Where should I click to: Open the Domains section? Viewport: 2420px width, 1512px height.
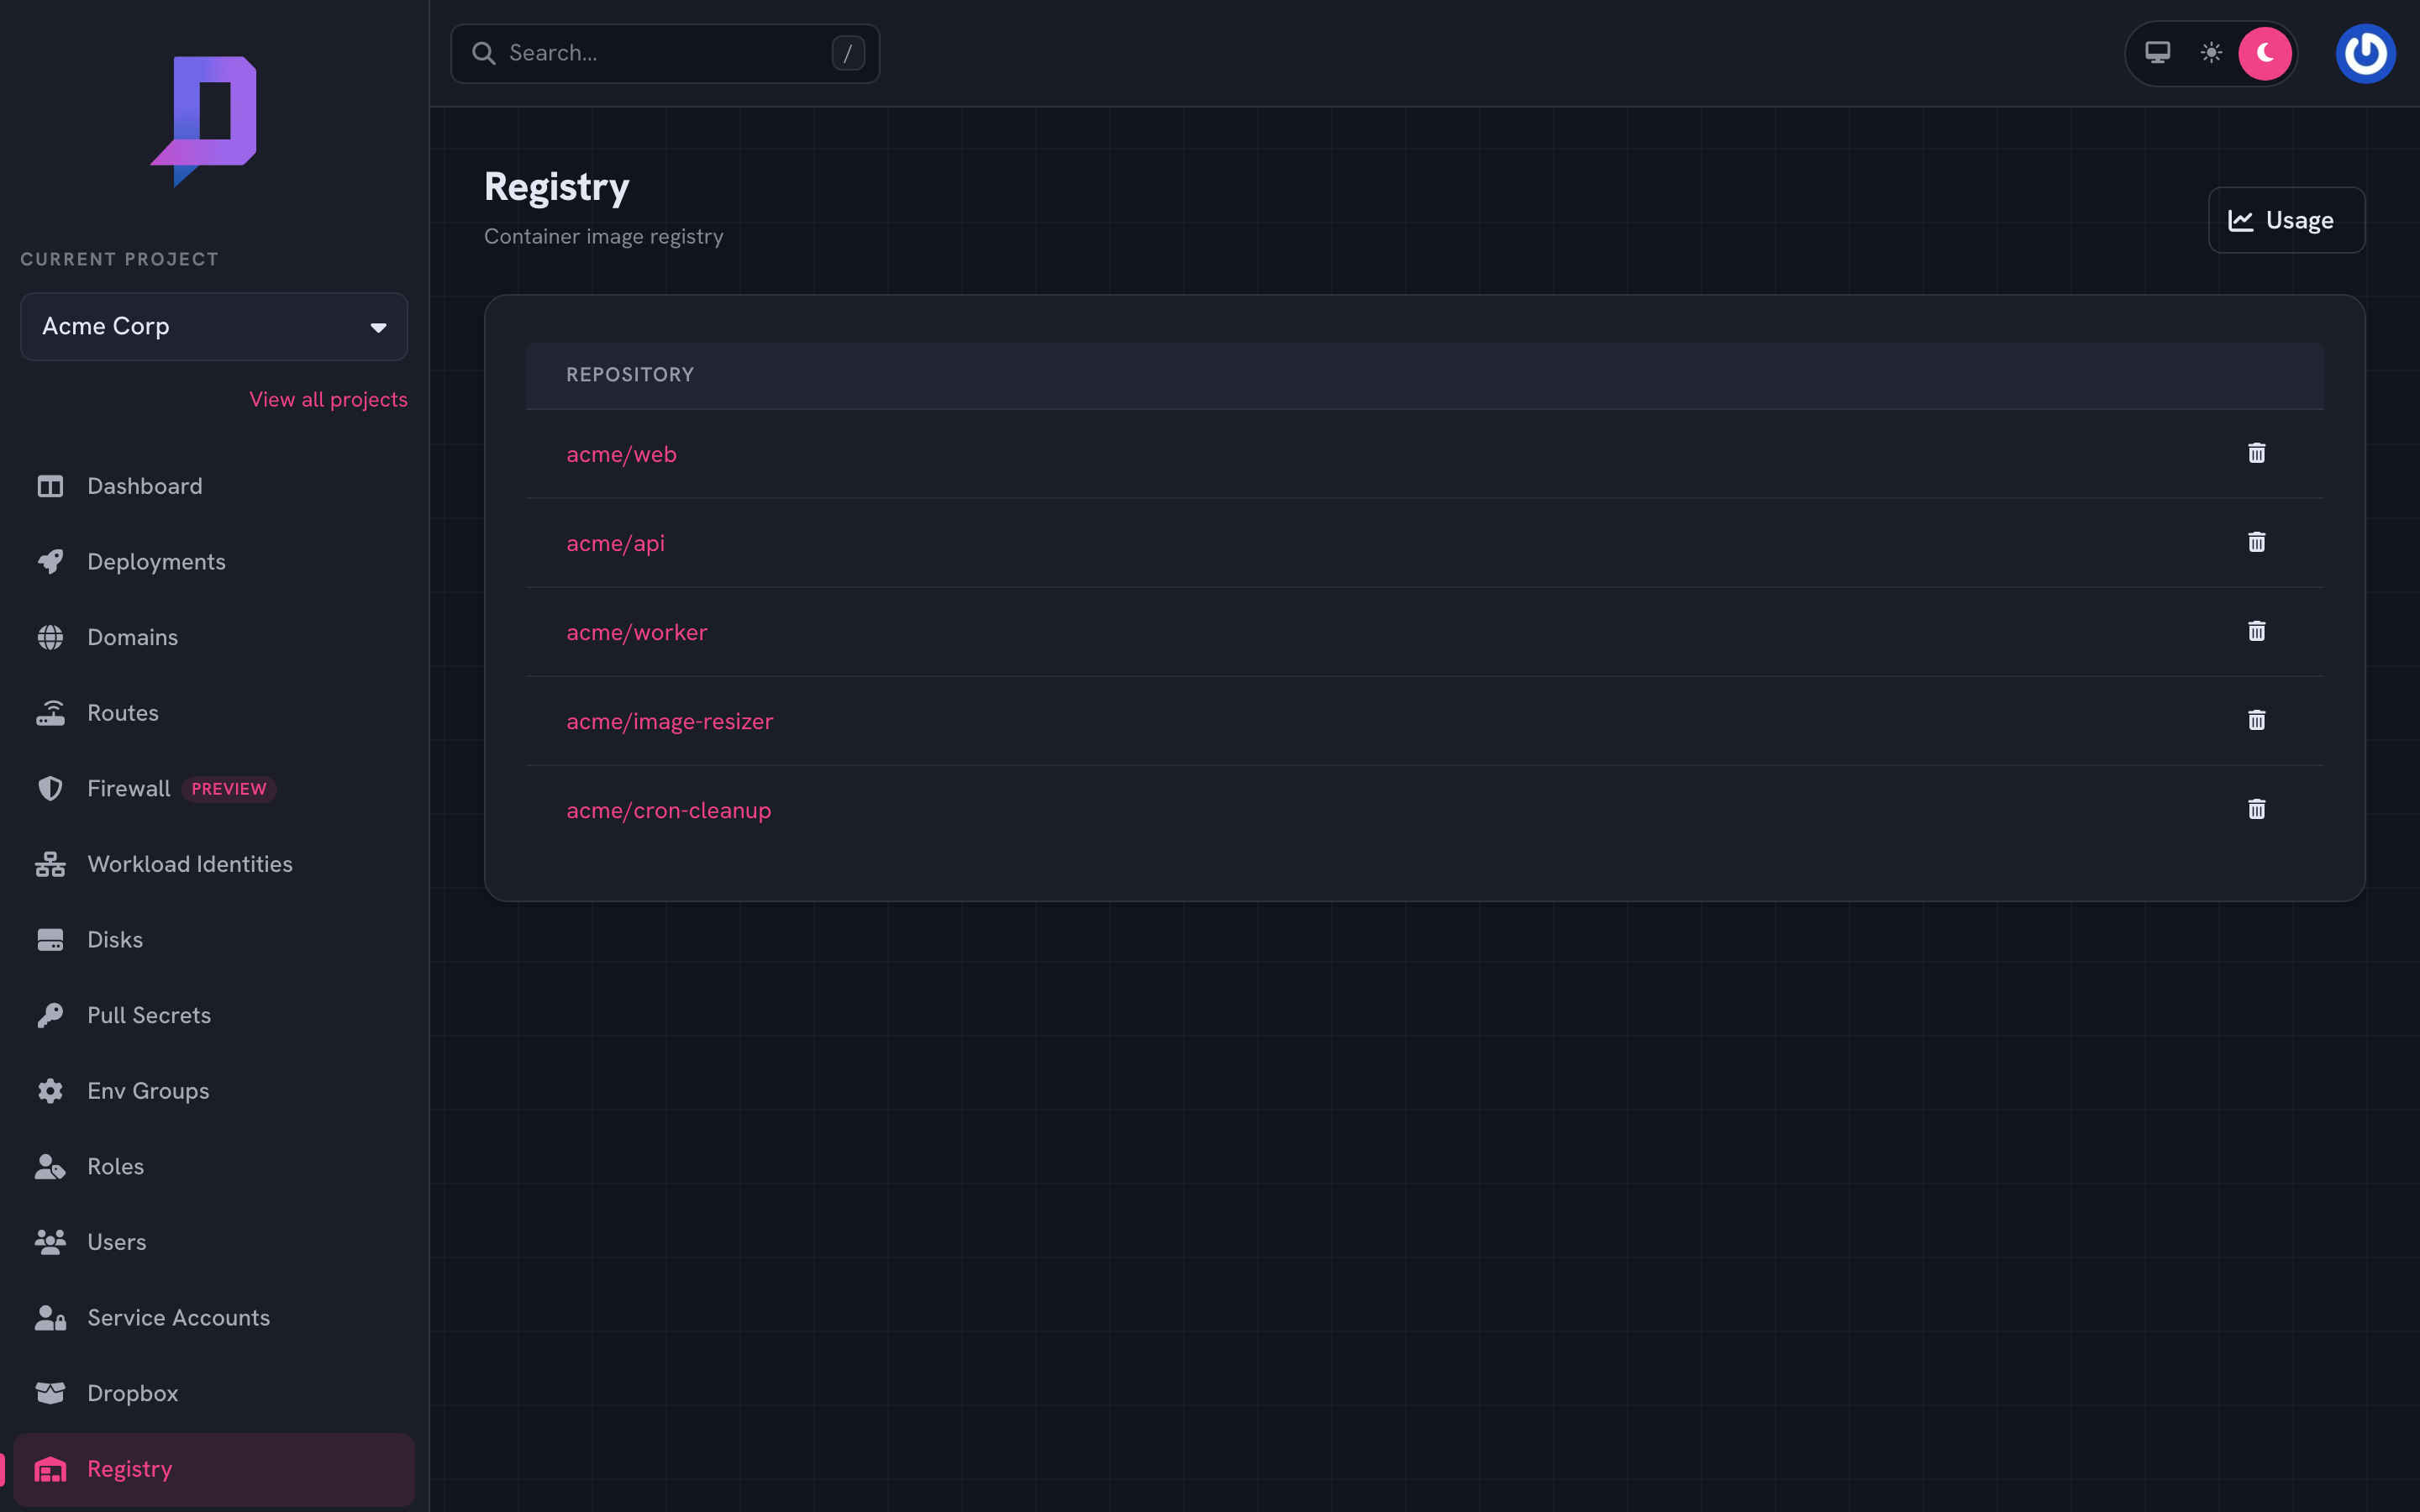coord(213,637)
